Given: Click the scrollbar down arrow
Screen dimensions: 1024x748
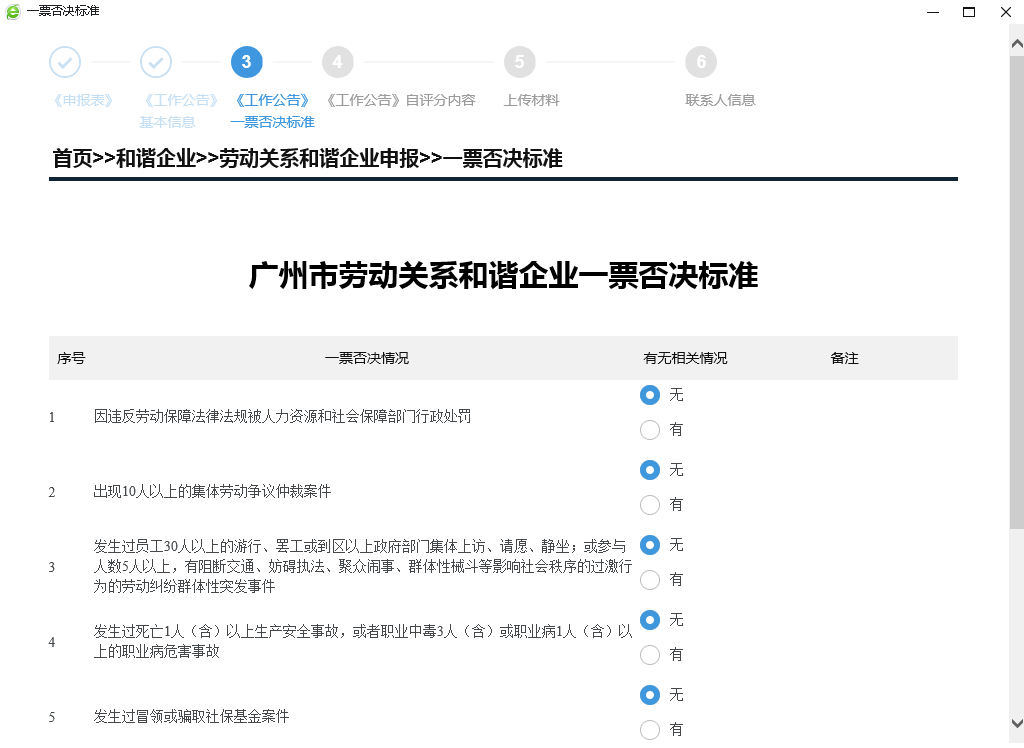Looking at the screenshot, I should click(1017, 723).
